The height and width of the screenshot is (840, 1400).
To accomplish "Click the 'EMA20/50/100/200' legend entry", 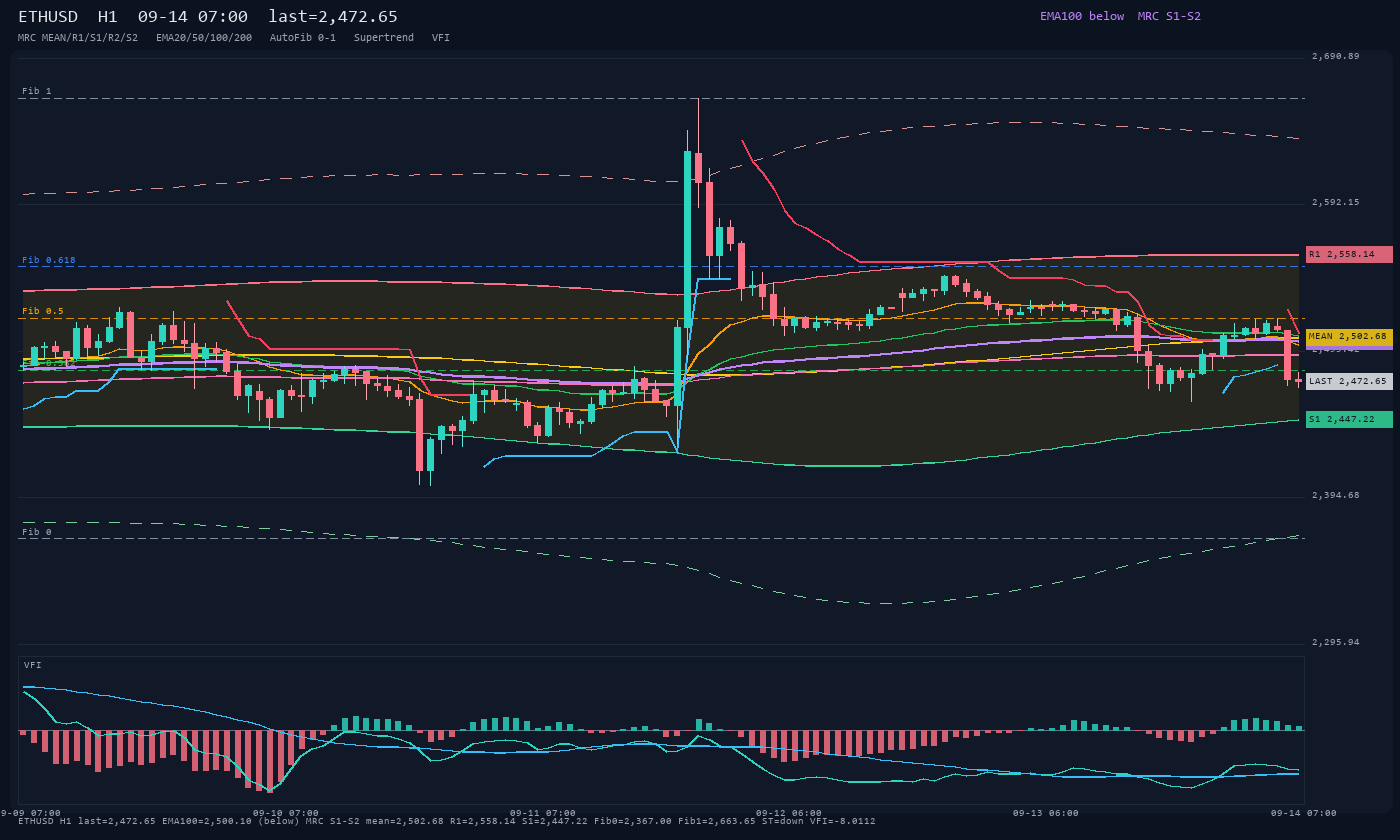I will [x=204, y=37].
